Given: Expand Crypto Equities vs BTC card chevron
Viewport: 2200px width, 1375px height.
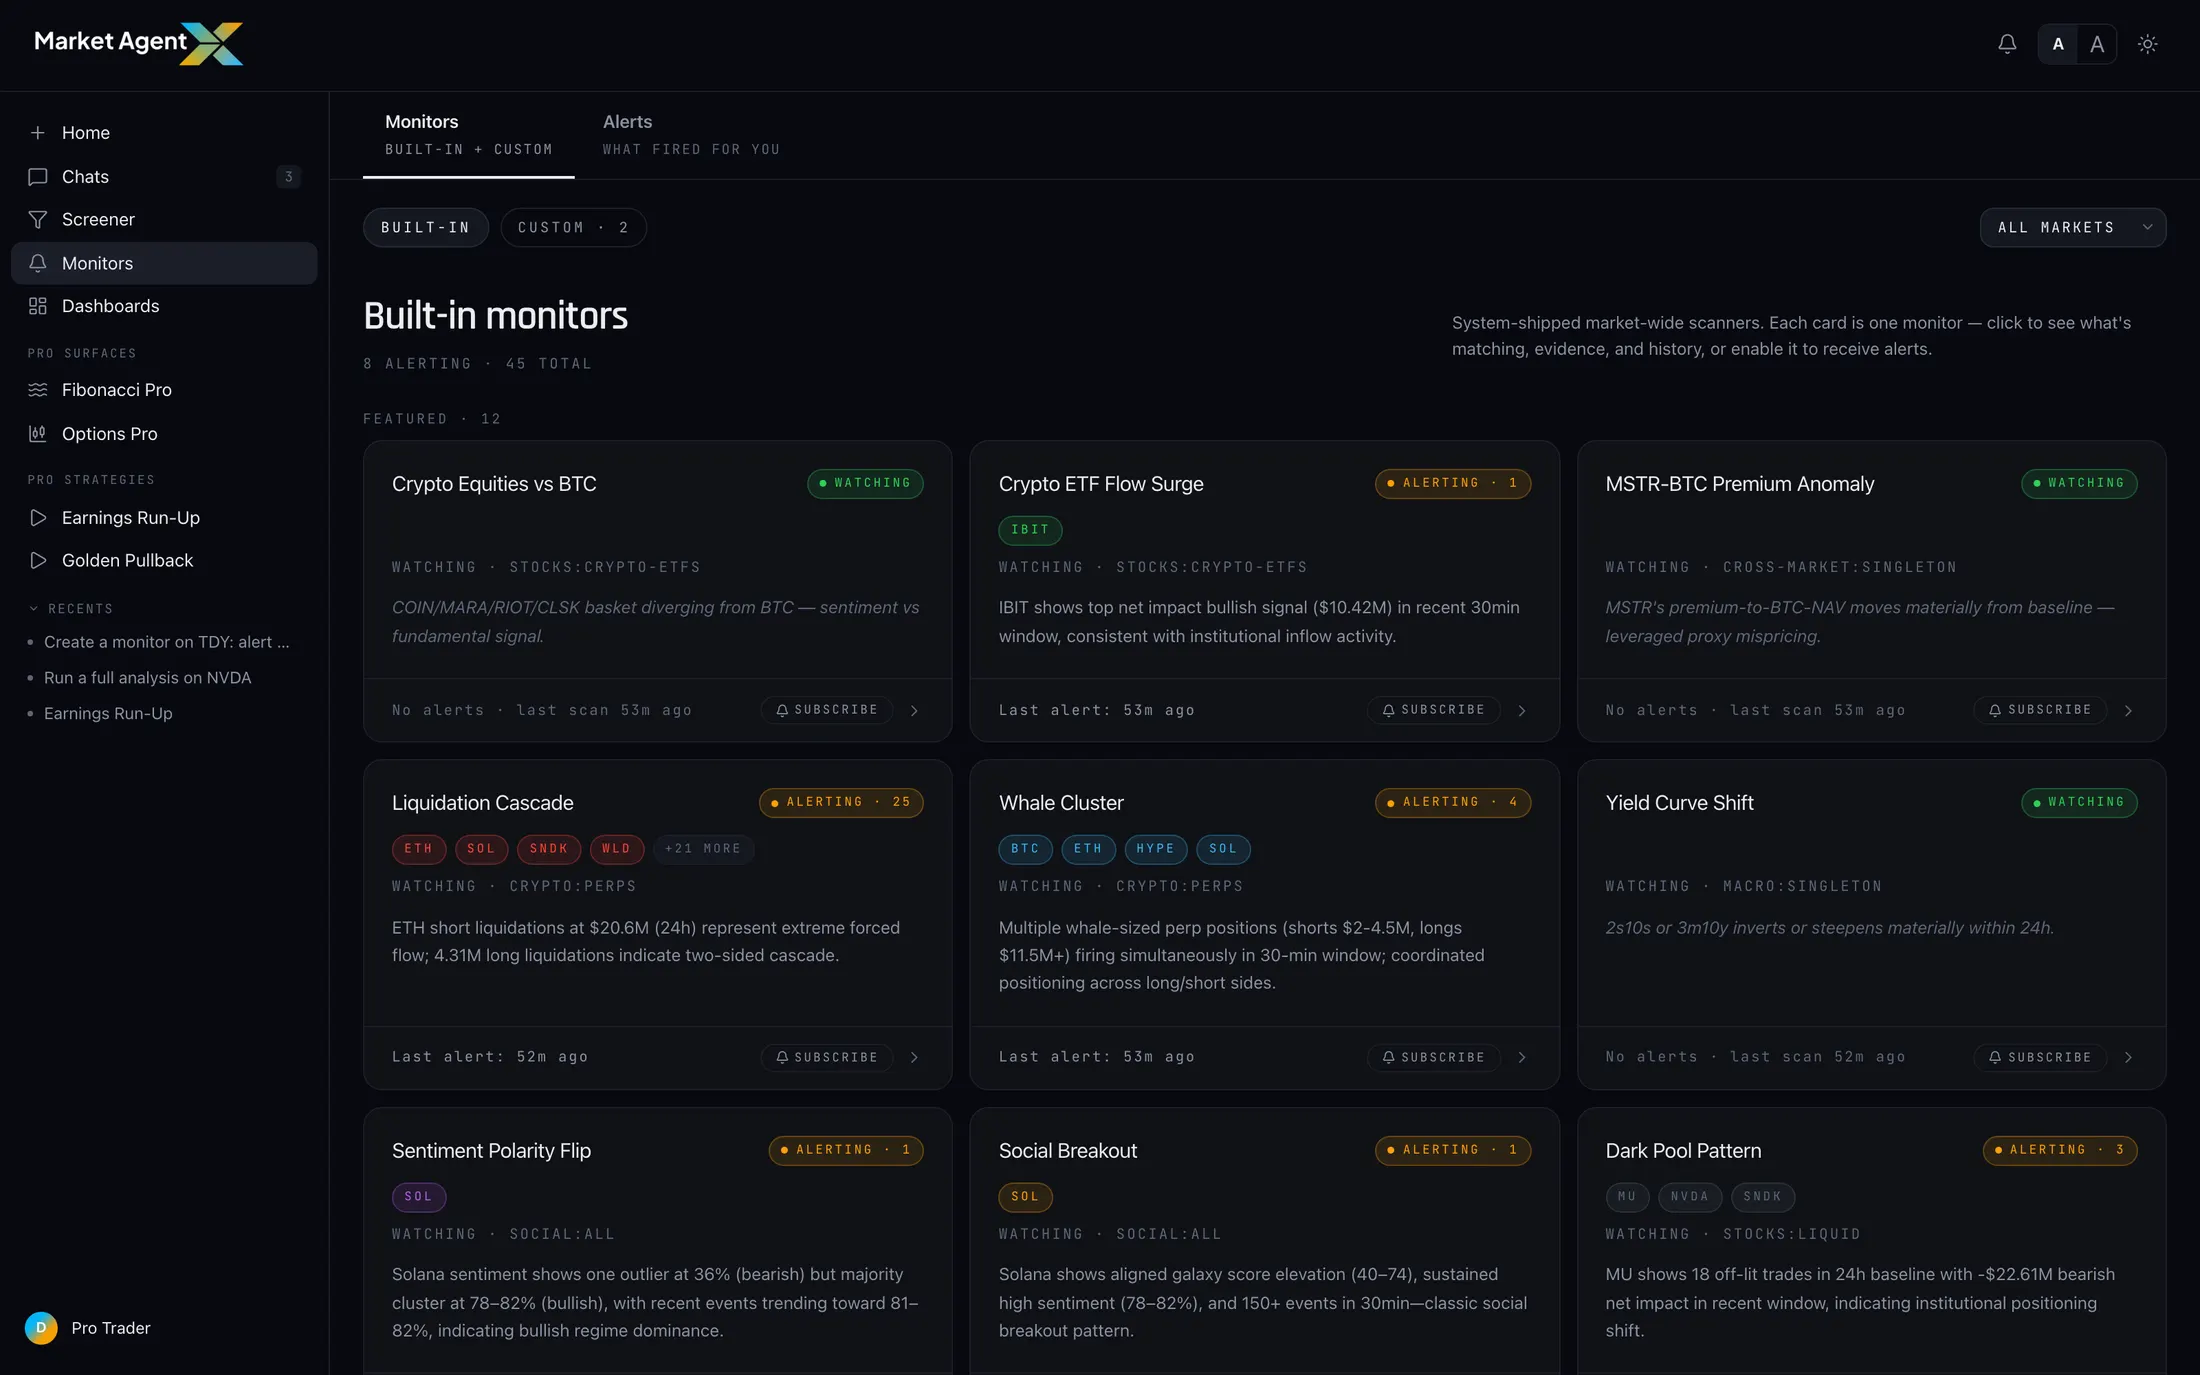Looking at the screenshot, I should coord(914,711).
